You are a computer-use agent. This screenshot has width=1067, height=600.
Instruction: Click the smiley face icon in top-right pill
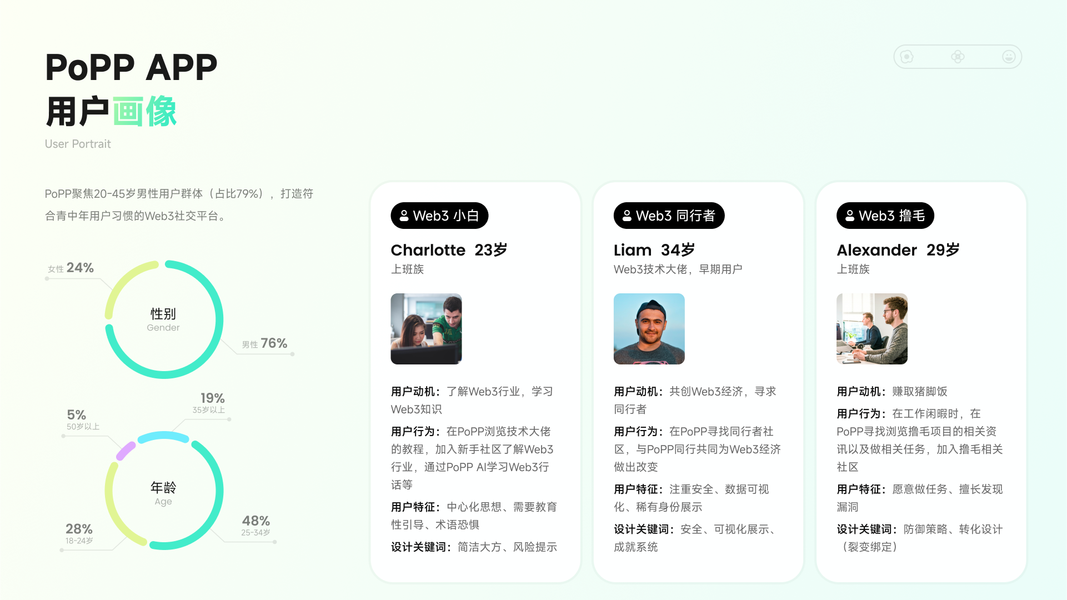click(x=1008, y=57)
